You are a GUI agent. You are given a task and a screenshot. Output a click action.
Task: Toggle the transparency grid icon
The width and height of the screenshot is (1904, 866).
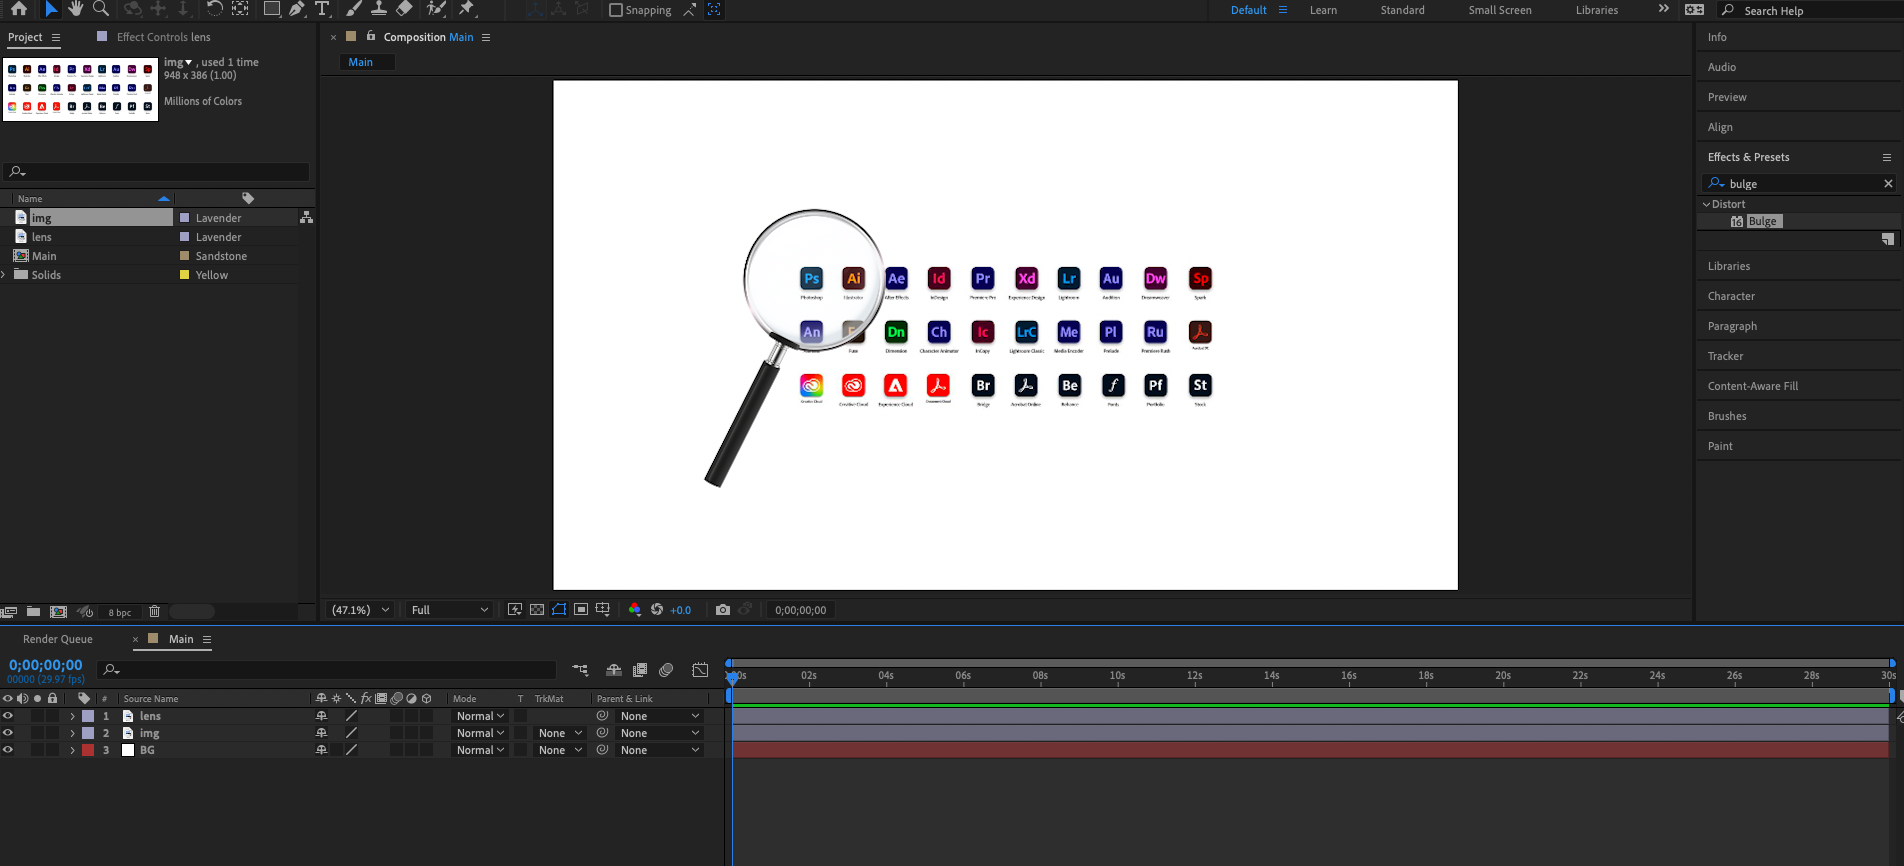tap(537, 610)
